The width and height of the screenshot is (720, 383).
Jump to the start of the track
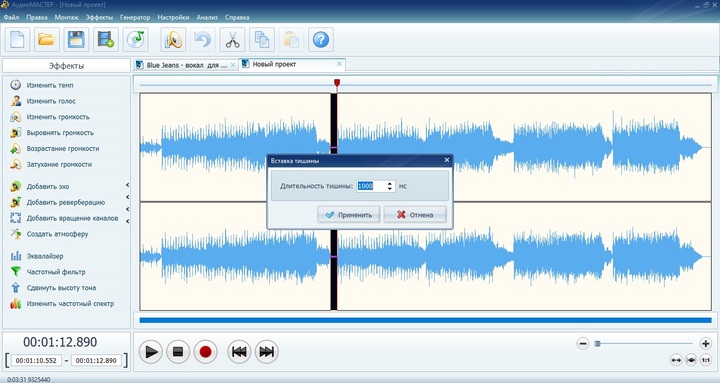239,352
